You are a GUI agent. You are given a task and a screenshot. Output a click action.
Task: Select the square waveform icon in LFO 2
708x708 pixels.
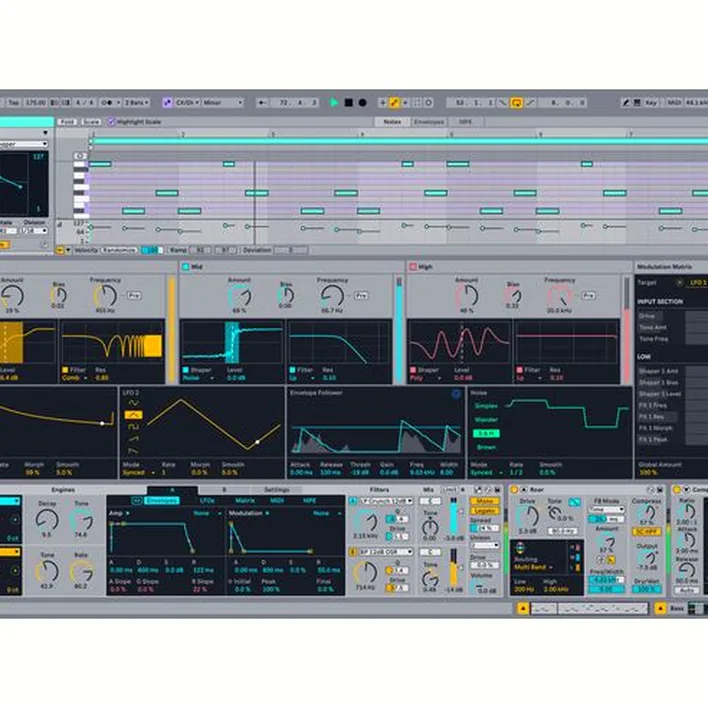tap(133, 427)
